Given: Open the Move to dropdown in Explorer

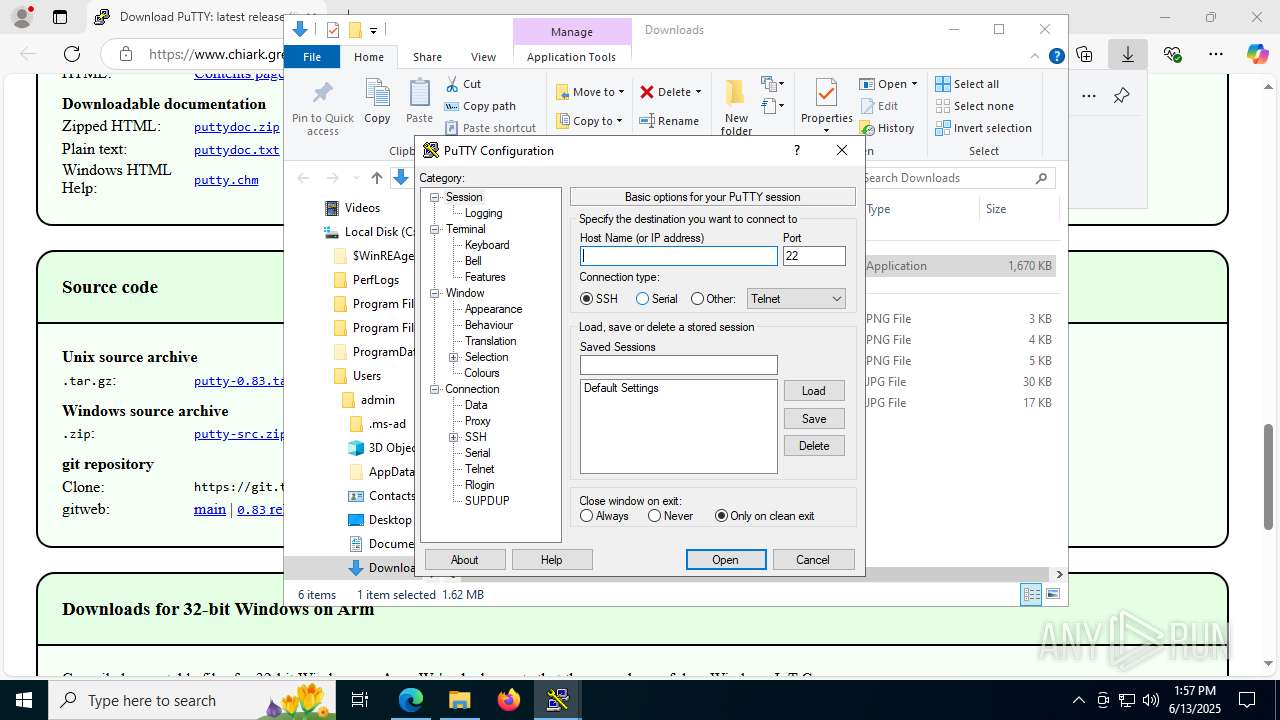Looking at the screenshot, I should 590,92.
